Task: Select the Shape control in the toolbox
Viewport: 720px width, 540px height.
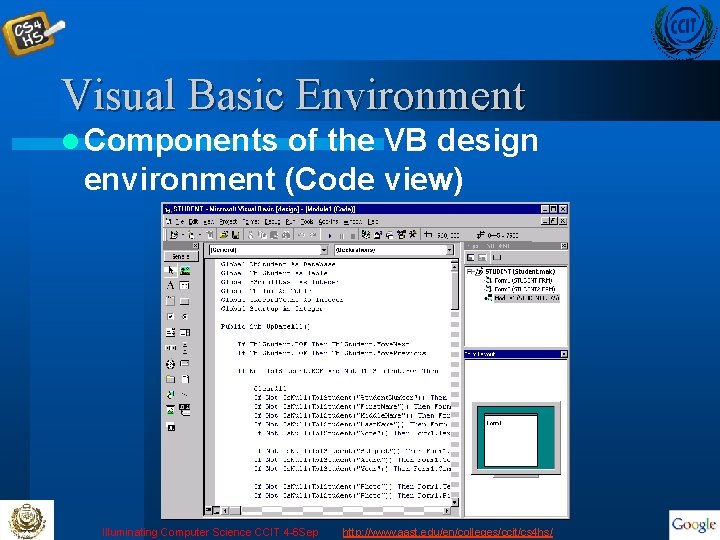Action: pyautogui.click(x=170, y=394)
